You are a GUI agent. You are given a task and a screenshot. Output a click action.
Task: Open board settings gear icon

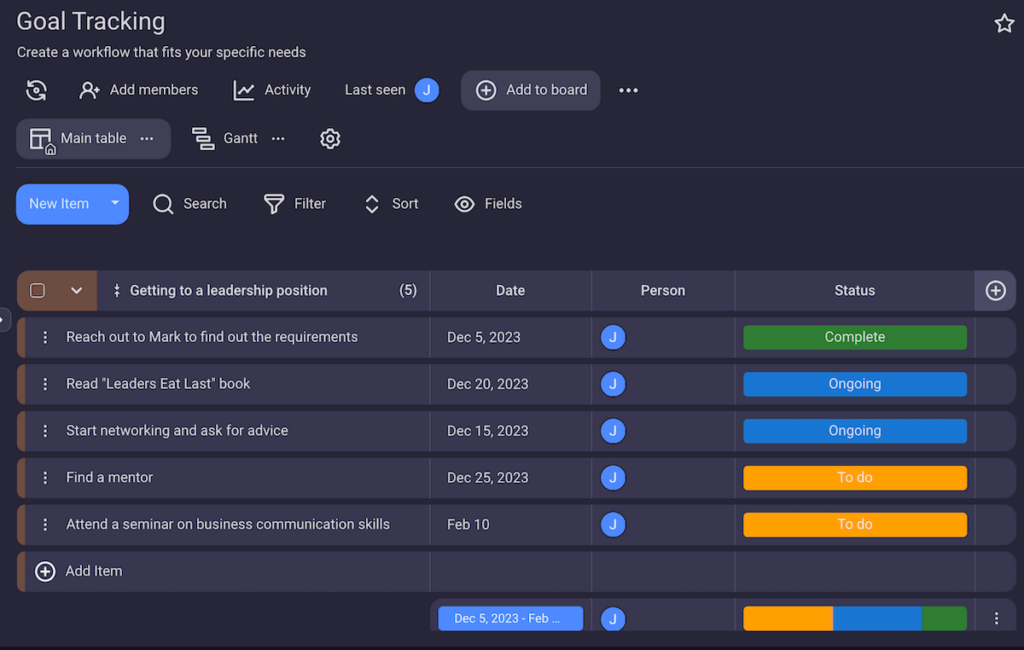(330, 139)
